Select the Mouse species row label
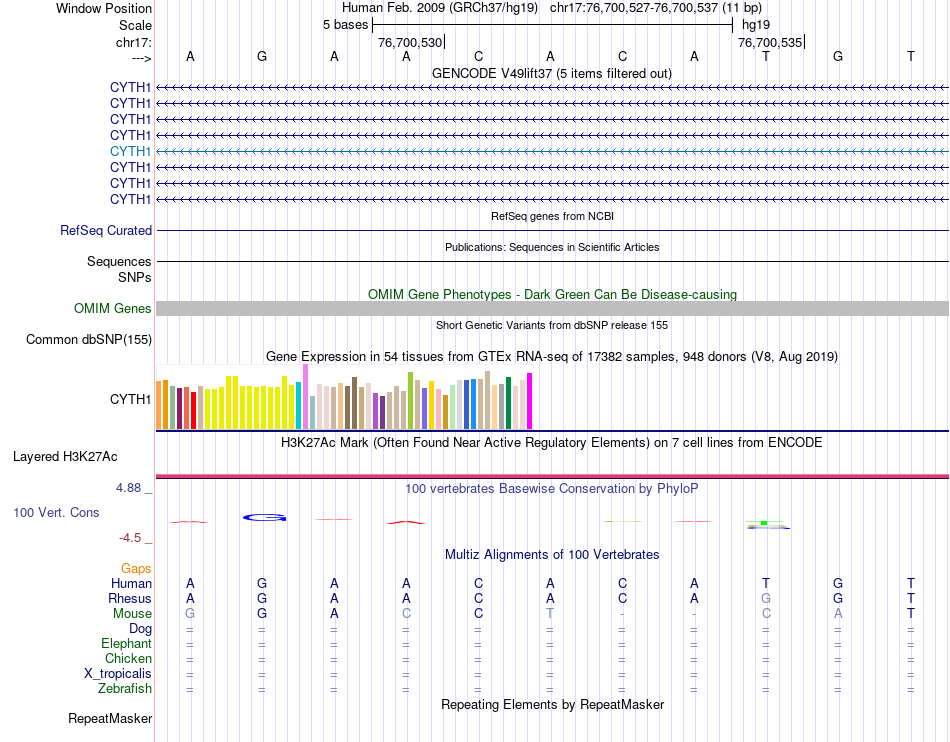 click(x=132, y=614)
